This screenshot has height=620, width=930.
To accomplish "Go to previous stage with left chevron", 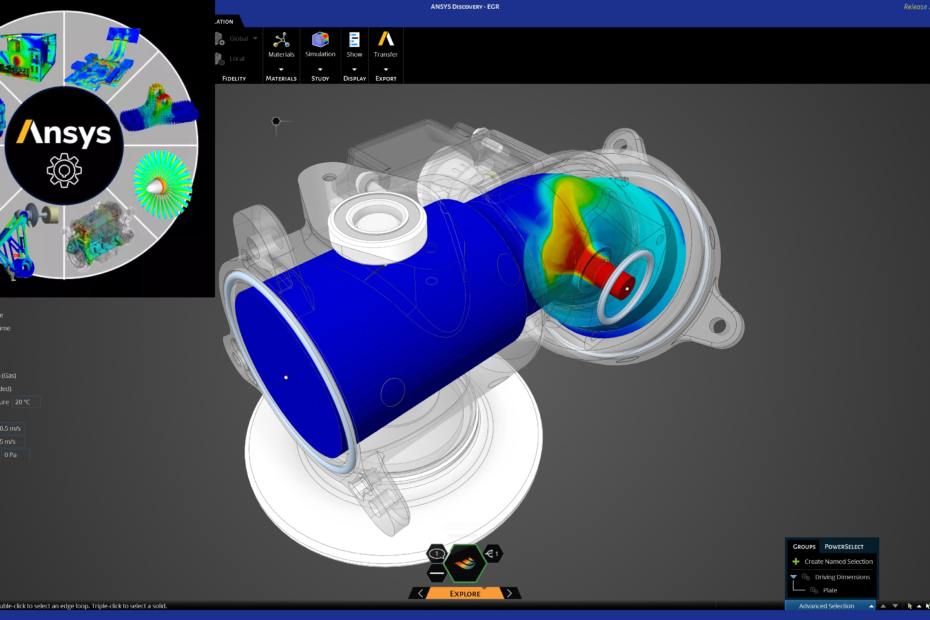I will pos(421,593).
